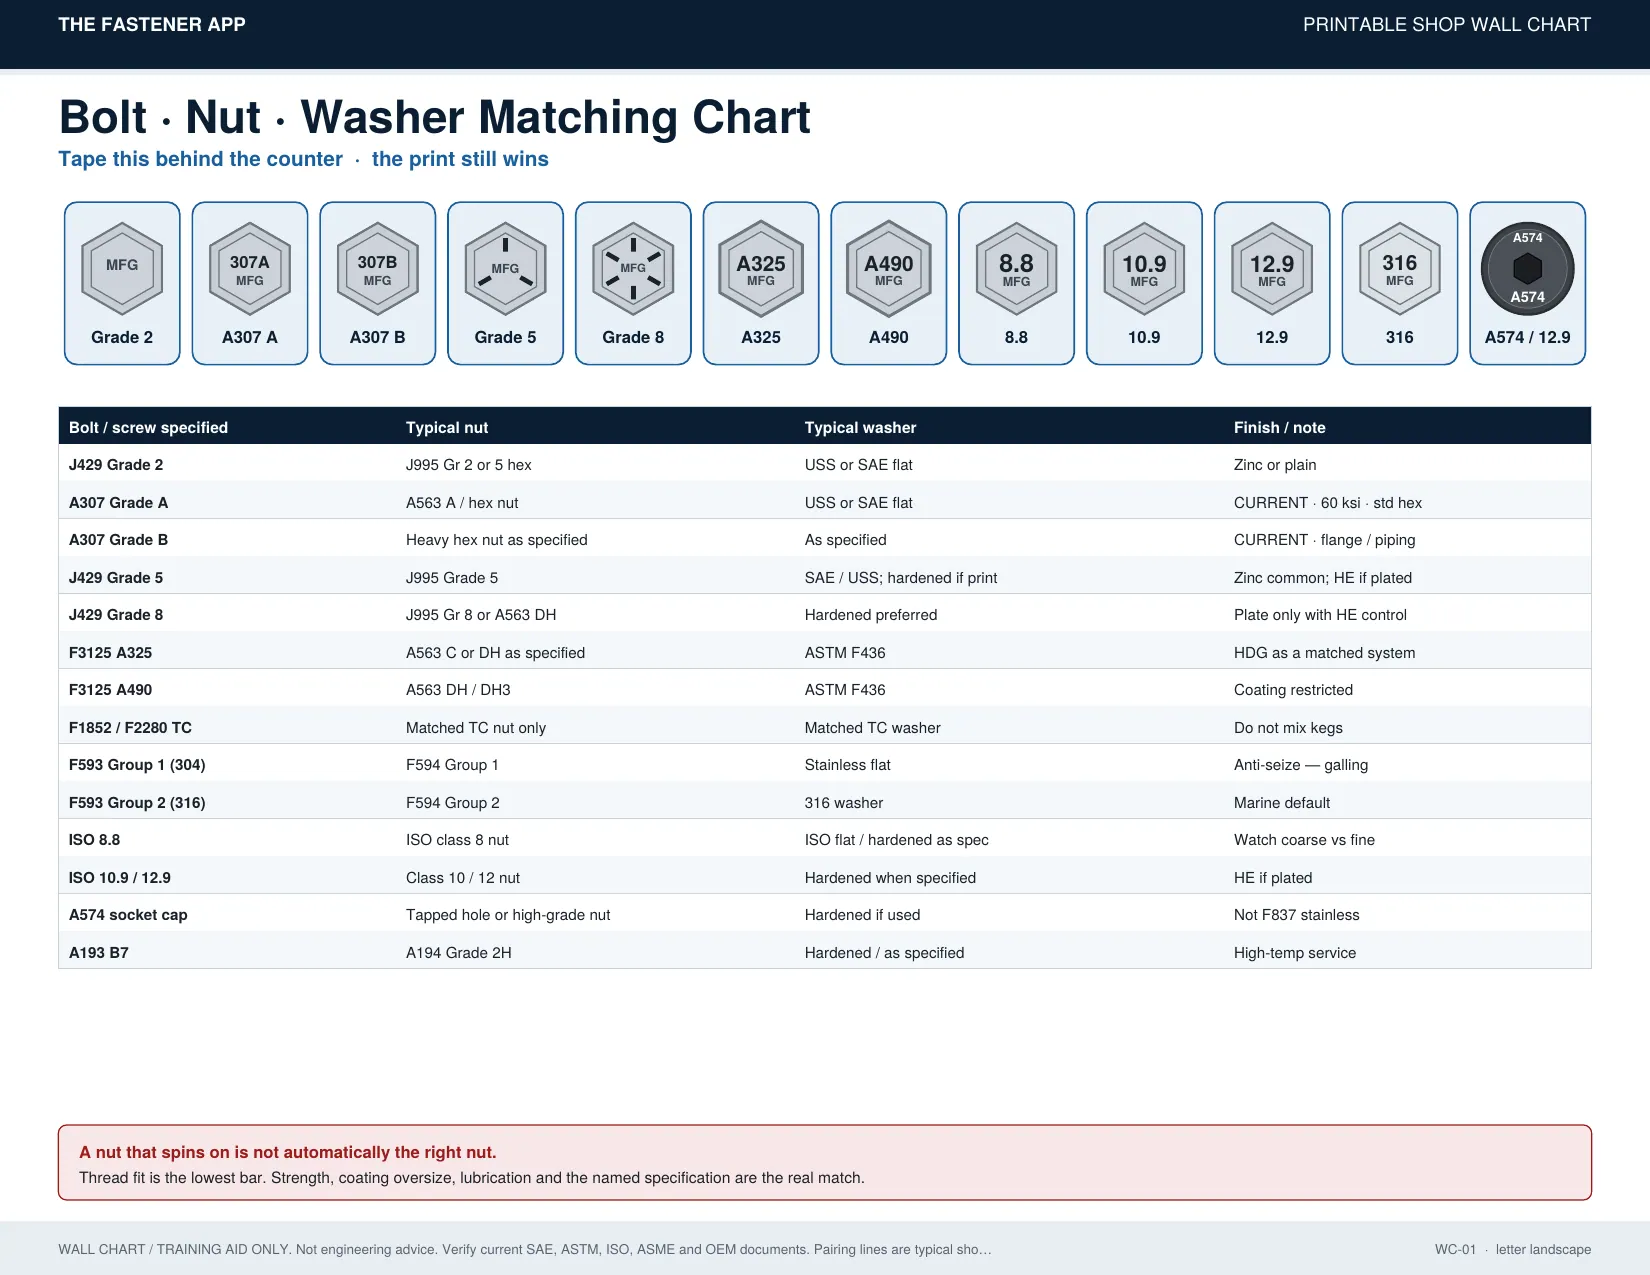1650x1275 pixels.
Task: Click 'HDG as a matched system' note
Action: [x=1325, y=653]
